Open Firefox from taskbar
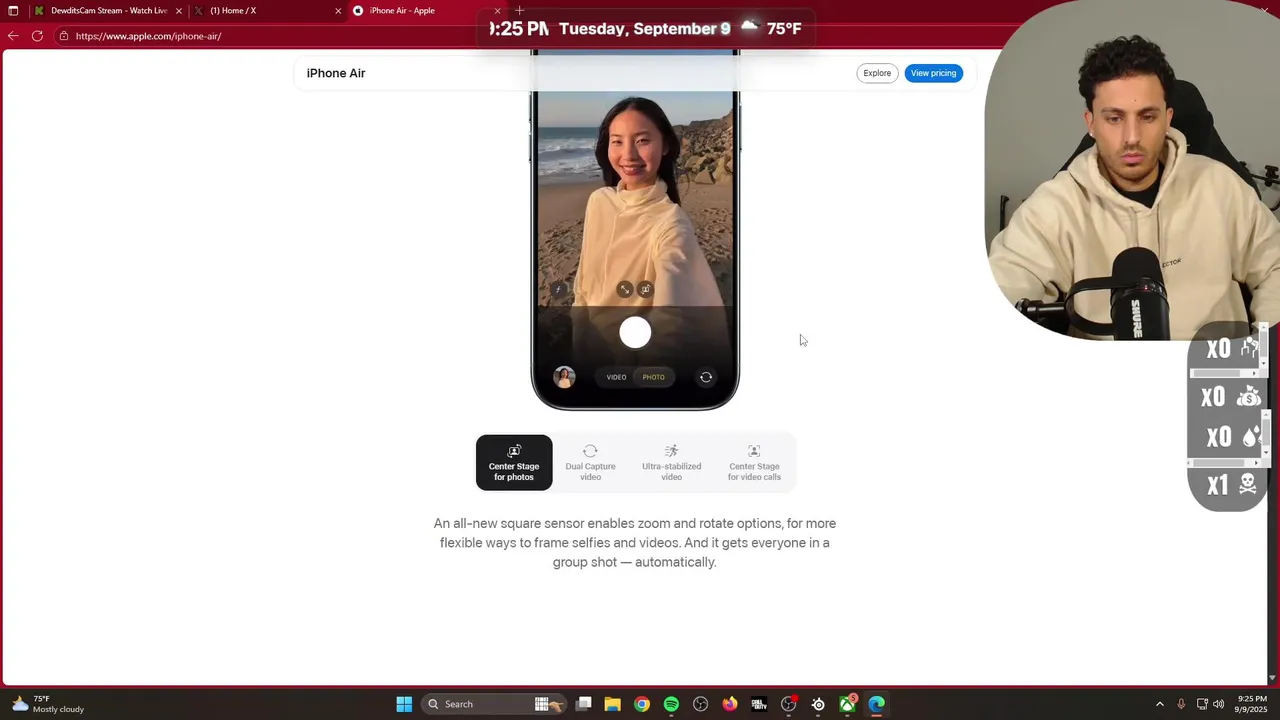The height and width of the screenshot is (720, 1280). (730, 704)
